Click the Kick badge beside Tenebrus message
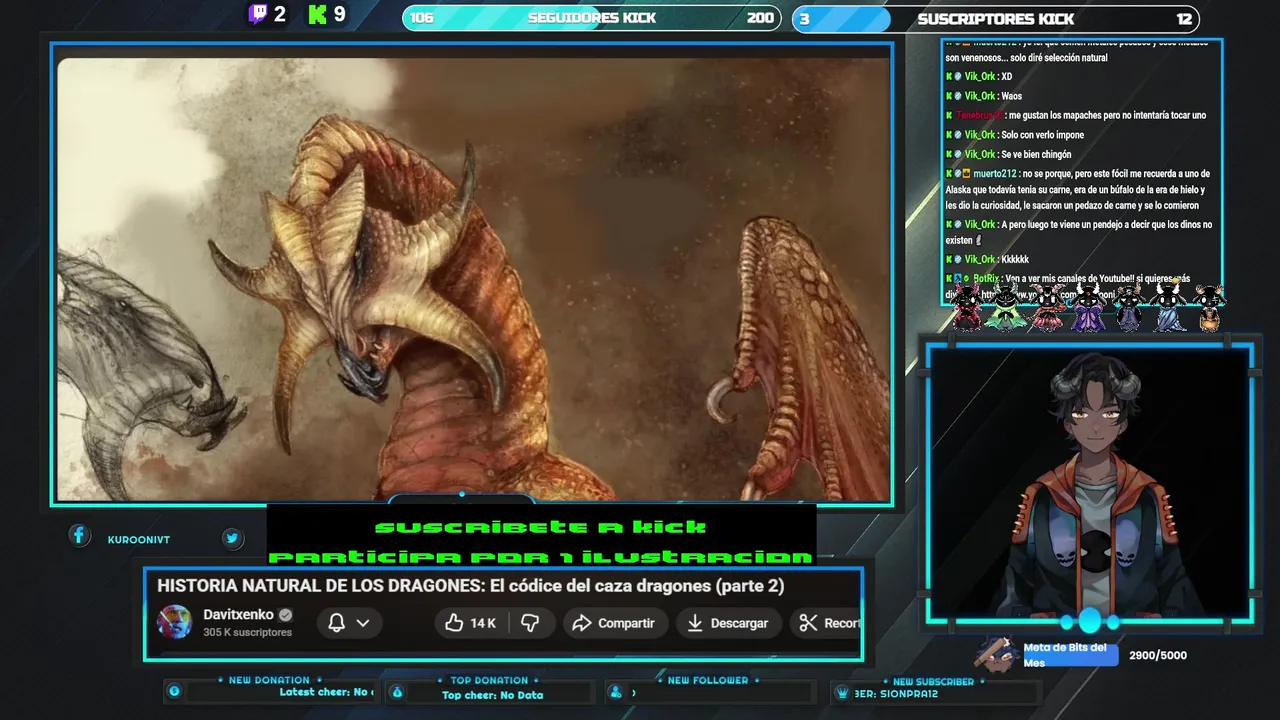 tap(949, 115)
